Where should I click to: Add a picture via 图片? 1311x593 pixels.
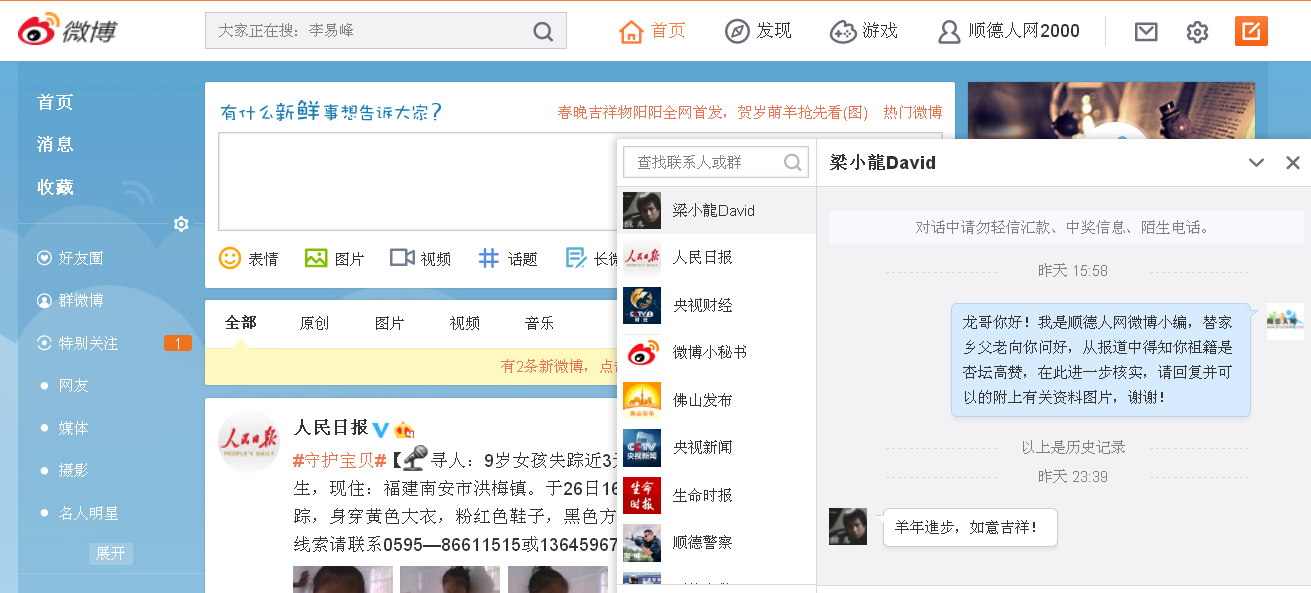(x=334, y=258)
